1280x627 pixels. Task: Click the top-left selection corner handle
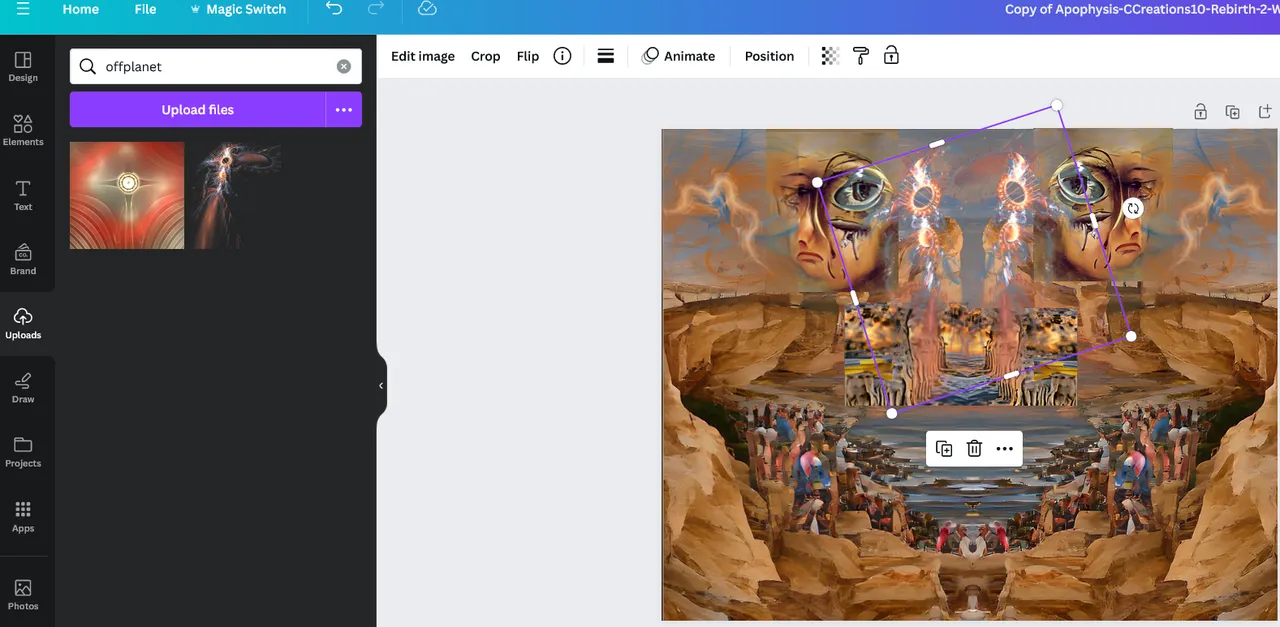(x=817, y=182)
